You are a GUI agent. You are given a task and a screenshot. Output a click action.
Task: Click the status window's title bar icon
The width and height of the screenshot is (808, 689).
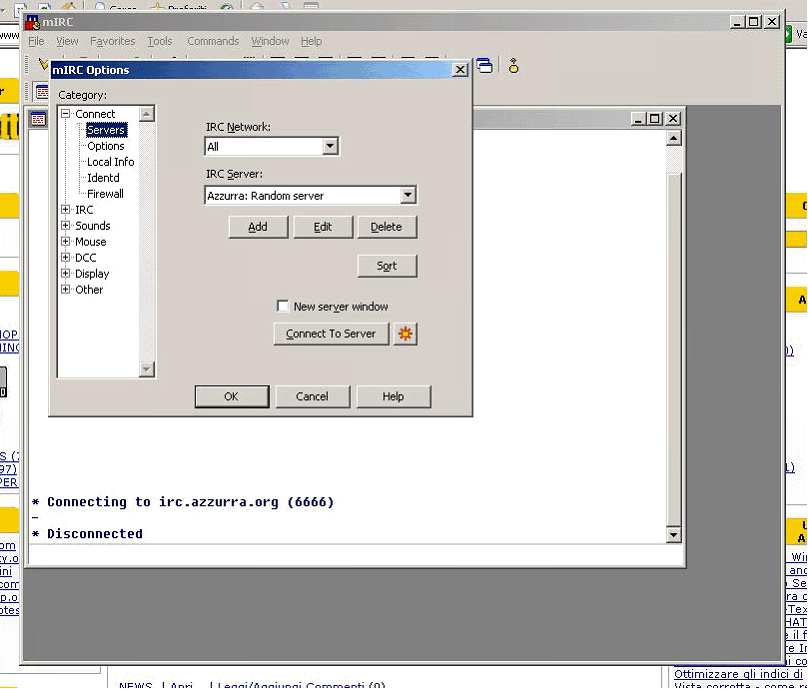click(38, 119)
